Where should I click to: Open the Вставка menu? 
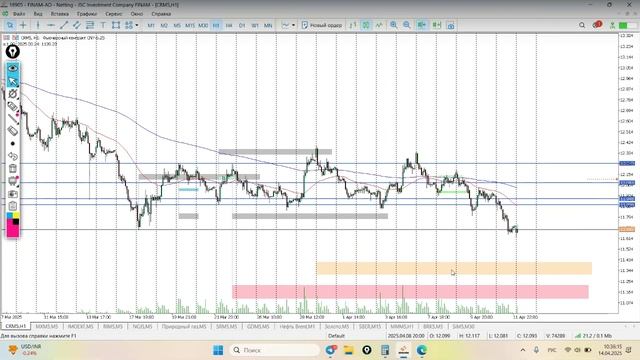click(x=60, y=14)
